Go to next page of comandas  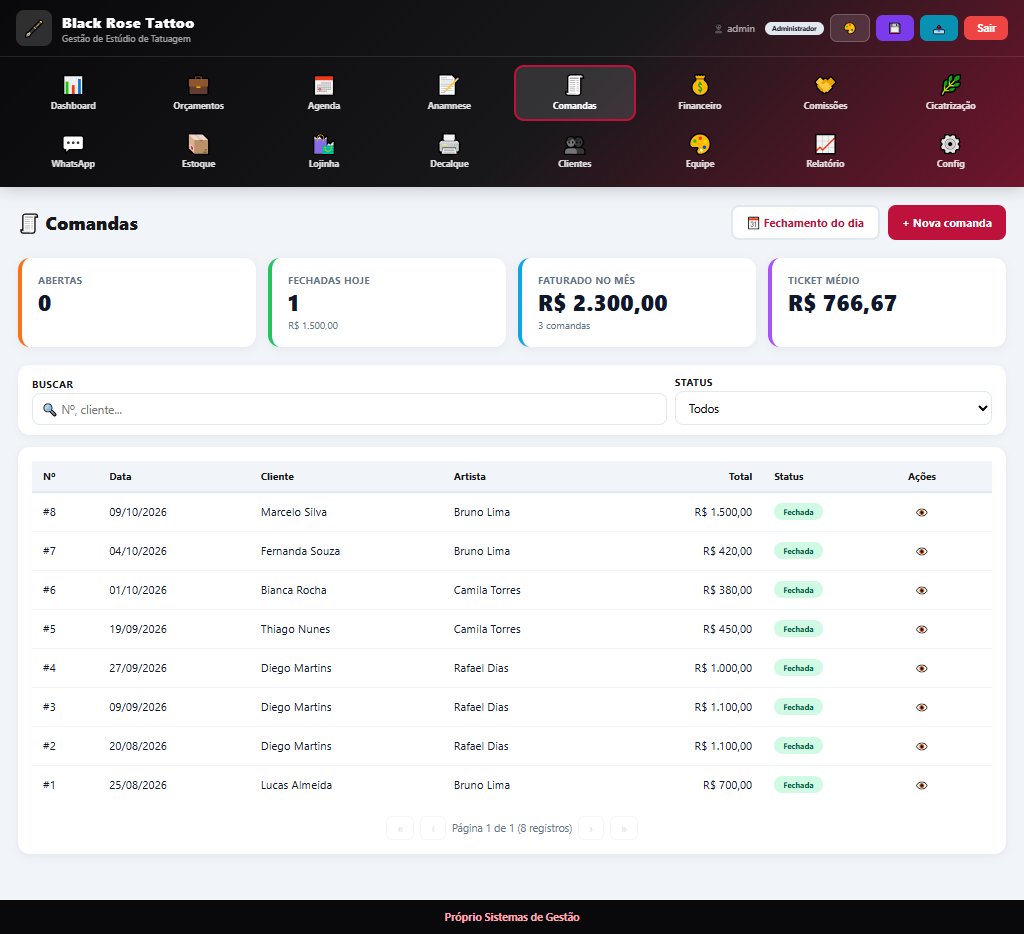click(x=591, y=828)
